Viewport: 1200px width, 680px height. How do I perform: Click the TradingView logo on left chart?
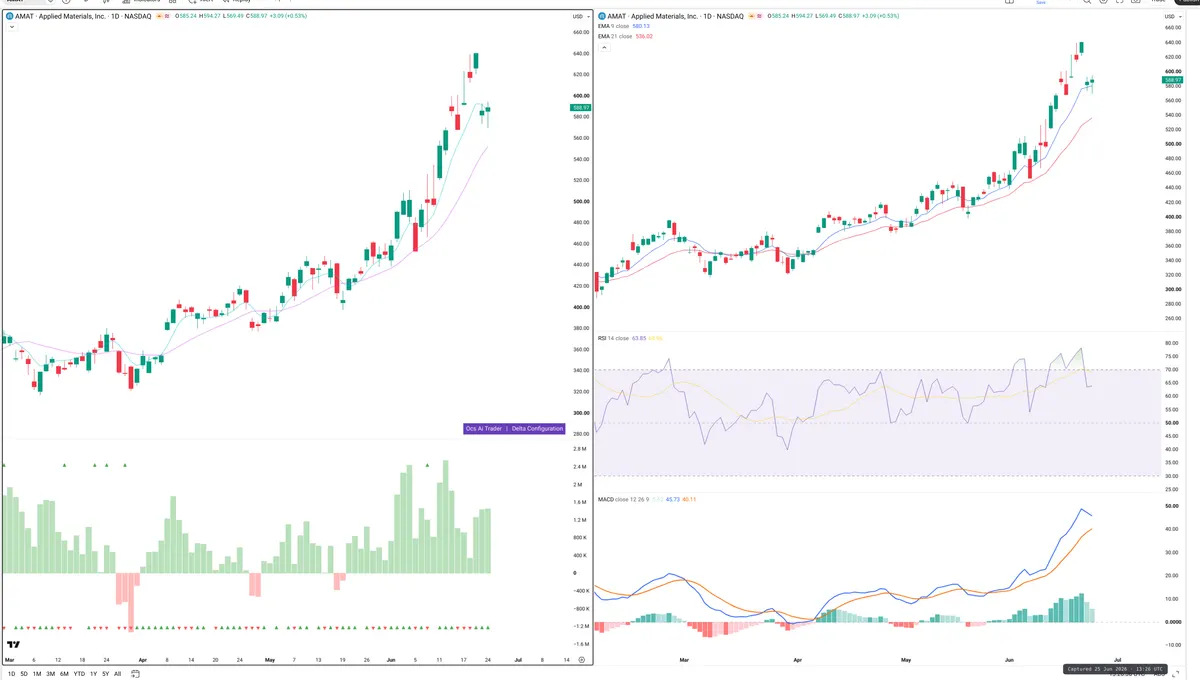coord(14,646)
